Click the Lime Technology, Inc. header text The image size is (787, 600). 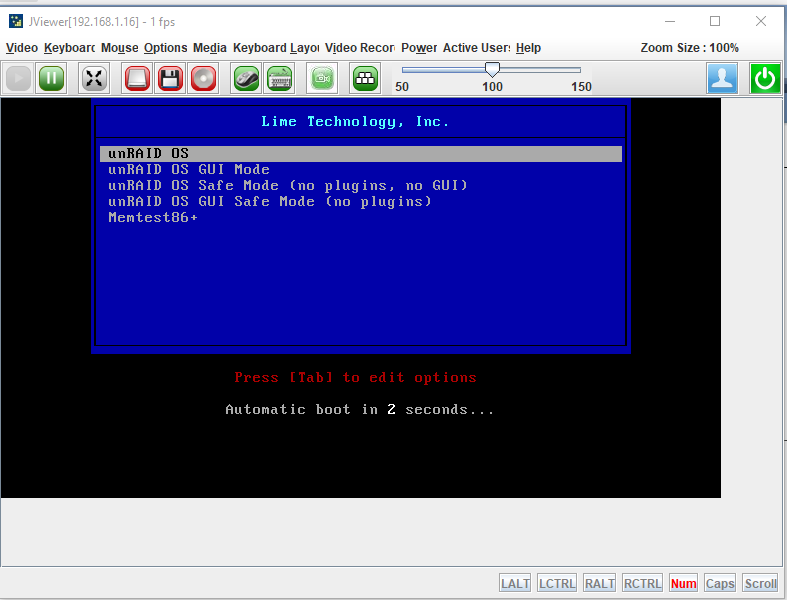pos(355,122)
